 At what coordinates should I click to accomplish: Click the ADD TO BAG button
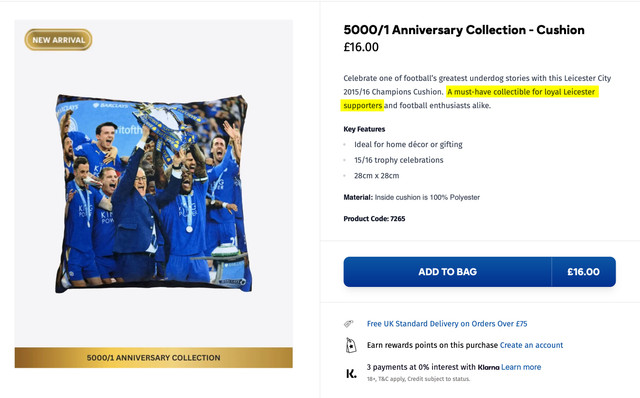coord(447,272)
